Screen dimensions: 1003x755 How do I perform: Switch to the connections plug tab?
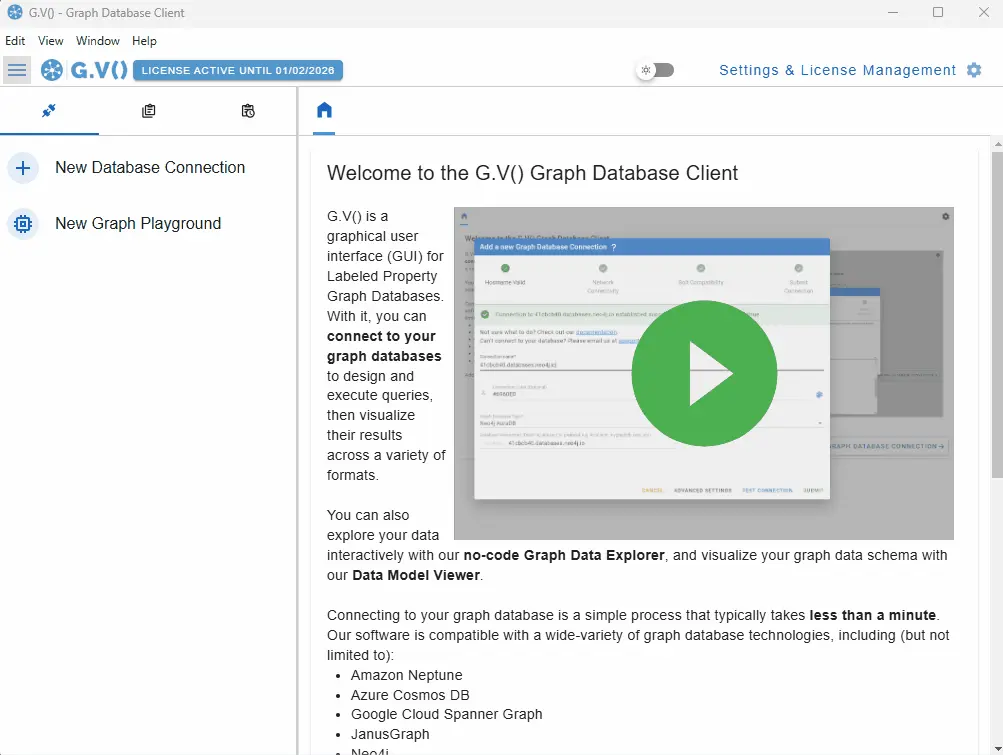point(48,111)
